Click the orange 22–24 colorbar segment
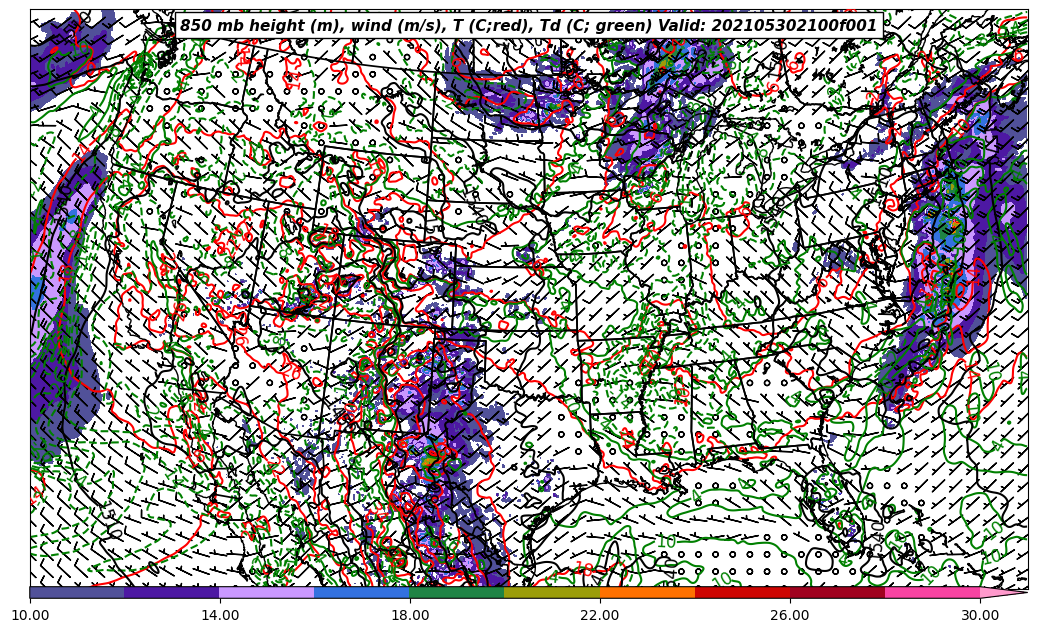The image size is (1037, 632). pyautogui.click(x=647, y=592)
